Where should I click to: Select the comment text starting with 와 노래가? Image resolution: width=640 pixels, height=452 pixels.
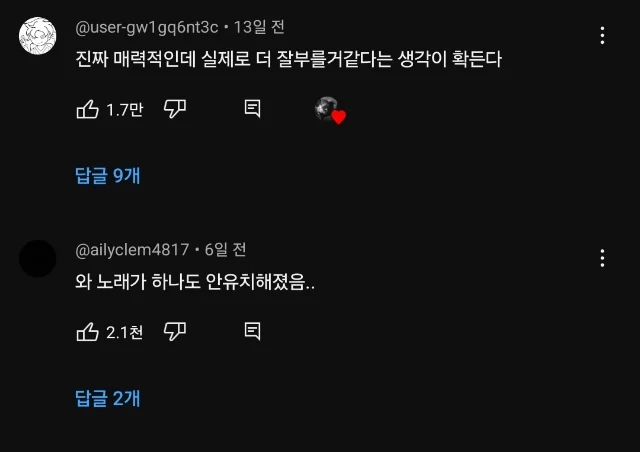(195, 282)
